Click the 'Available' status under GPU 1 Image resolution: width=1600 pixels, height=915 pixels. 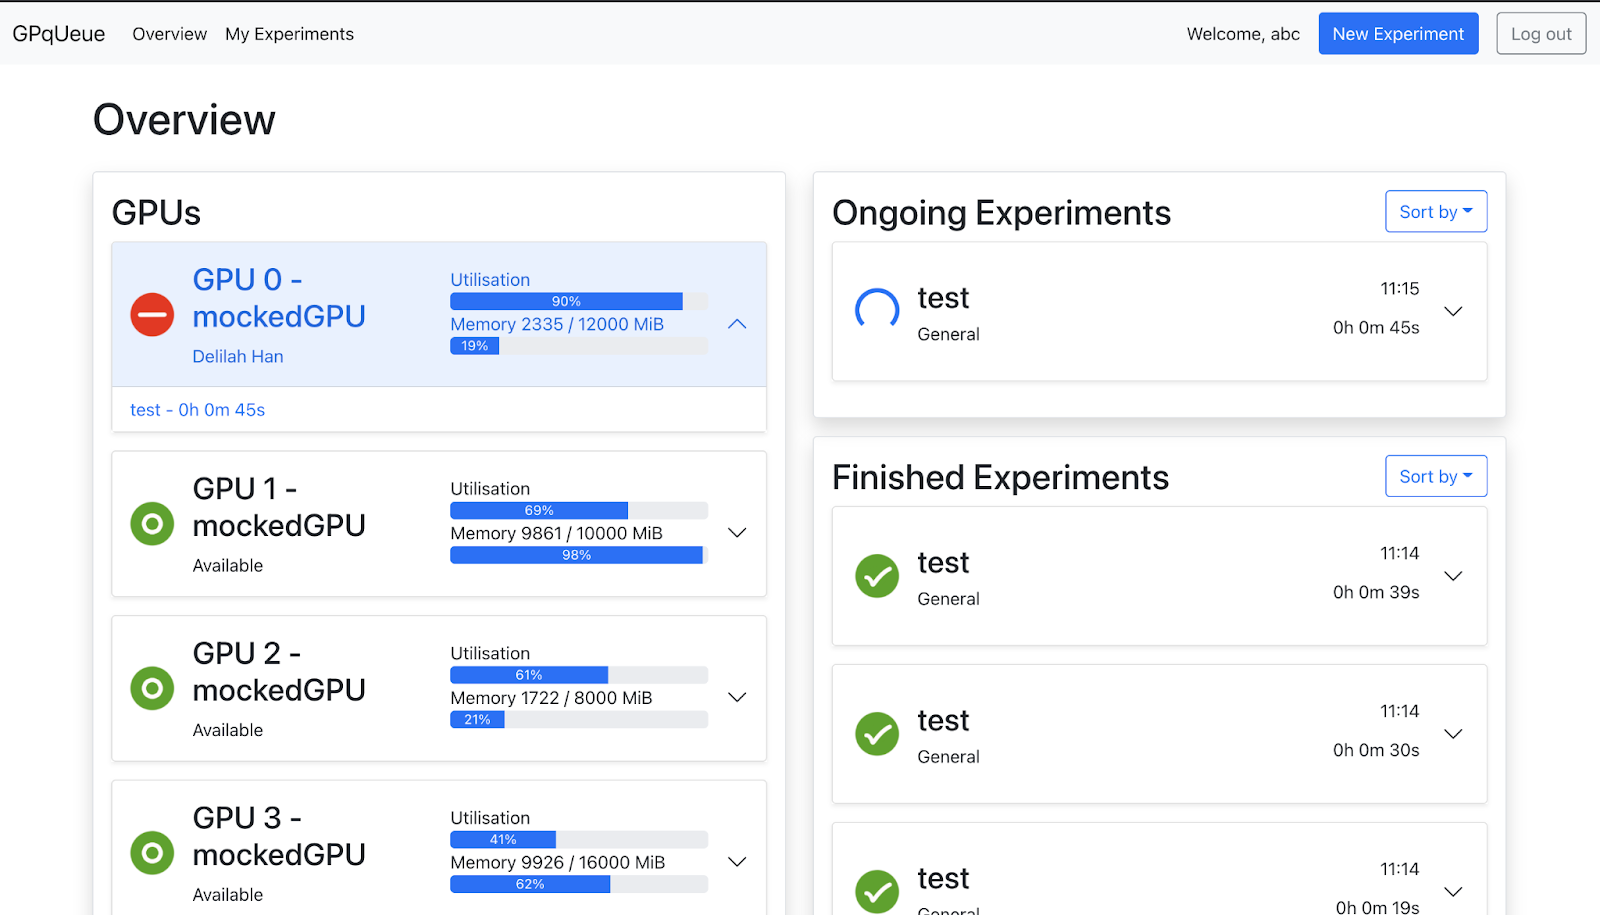point(228,566)
